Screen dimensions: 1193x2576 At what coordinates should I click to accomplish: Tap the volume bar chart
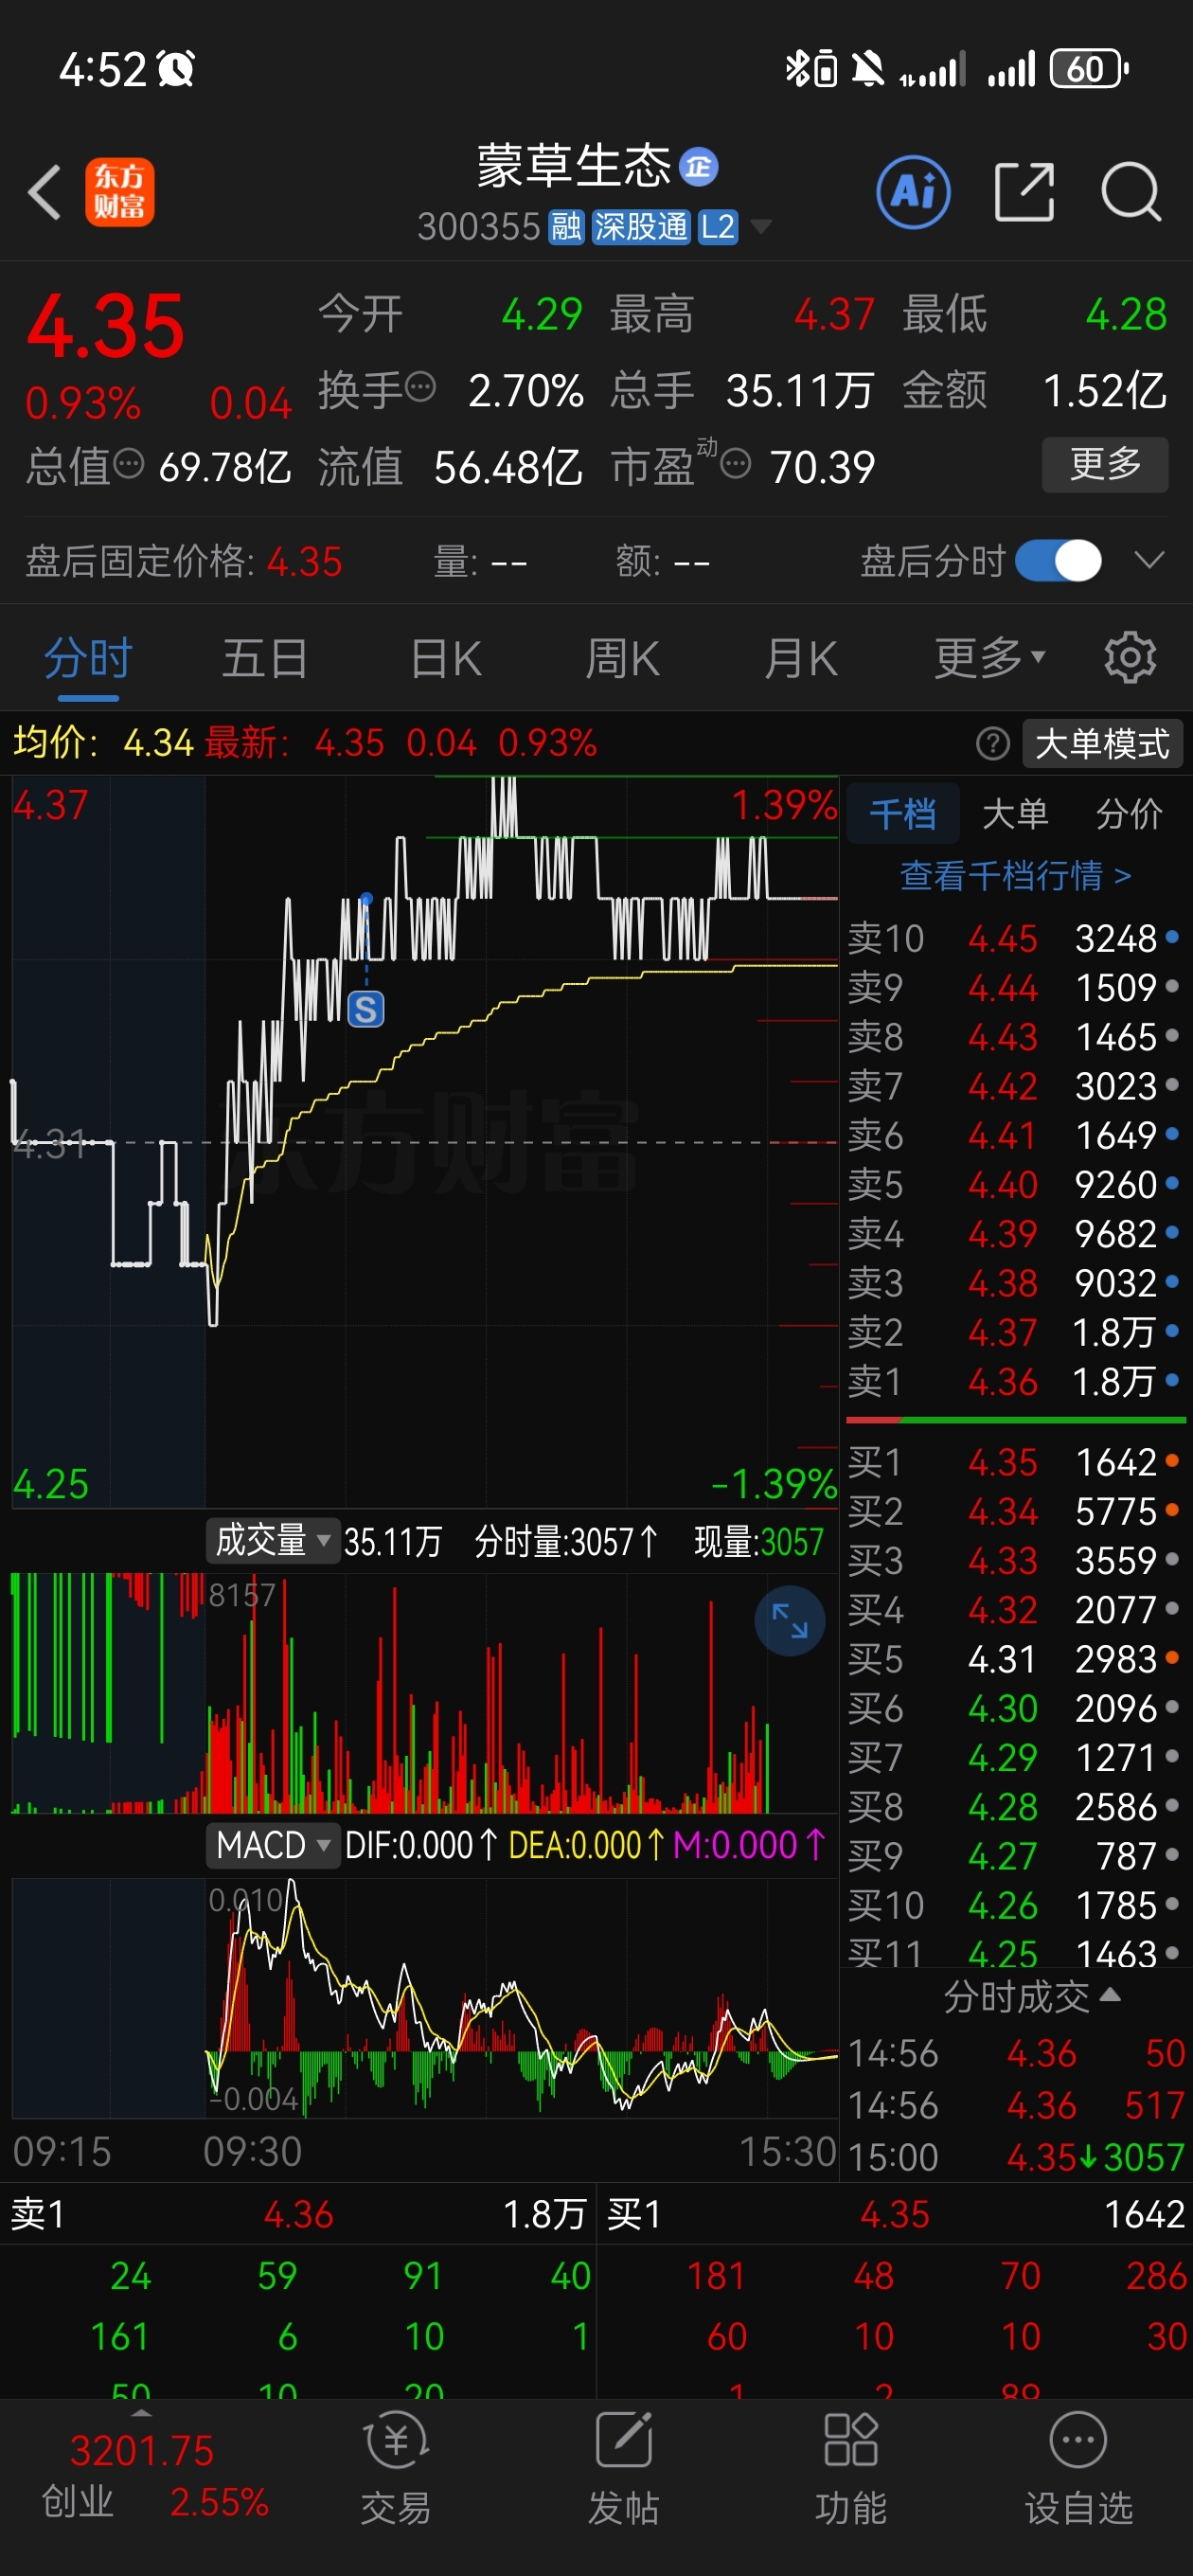(x=424, y=1693)
